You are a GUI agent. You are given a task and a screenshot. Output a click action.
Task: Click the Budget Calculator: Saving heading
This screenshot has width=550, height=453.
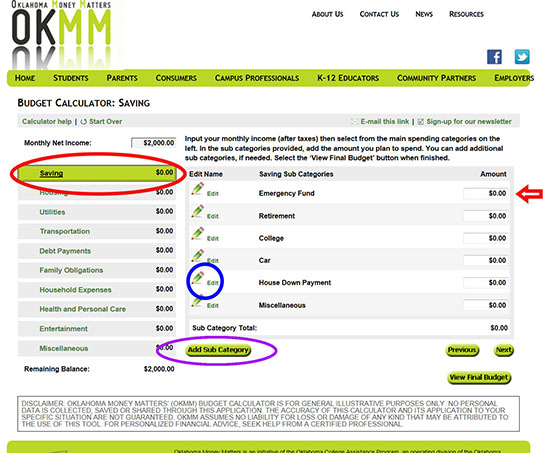tap(84, 103)
